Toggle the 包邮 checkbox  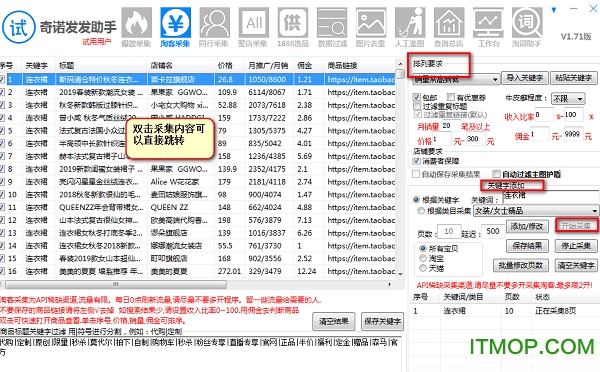417,97
